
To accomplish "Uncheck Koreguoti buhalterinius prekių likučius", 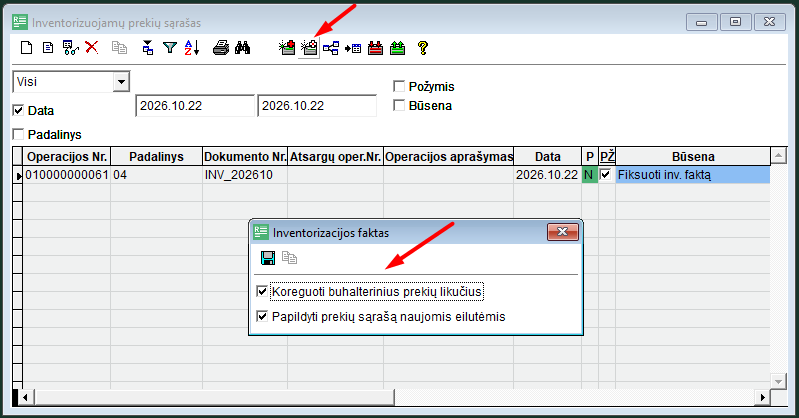I will (262, 292).
